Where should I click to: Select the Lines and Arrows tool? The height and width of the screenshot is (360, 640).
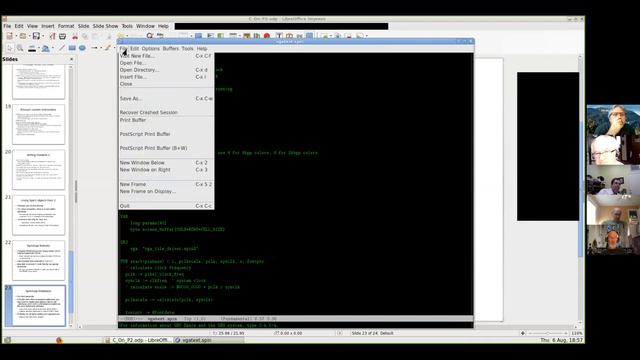tap(94, 48)
